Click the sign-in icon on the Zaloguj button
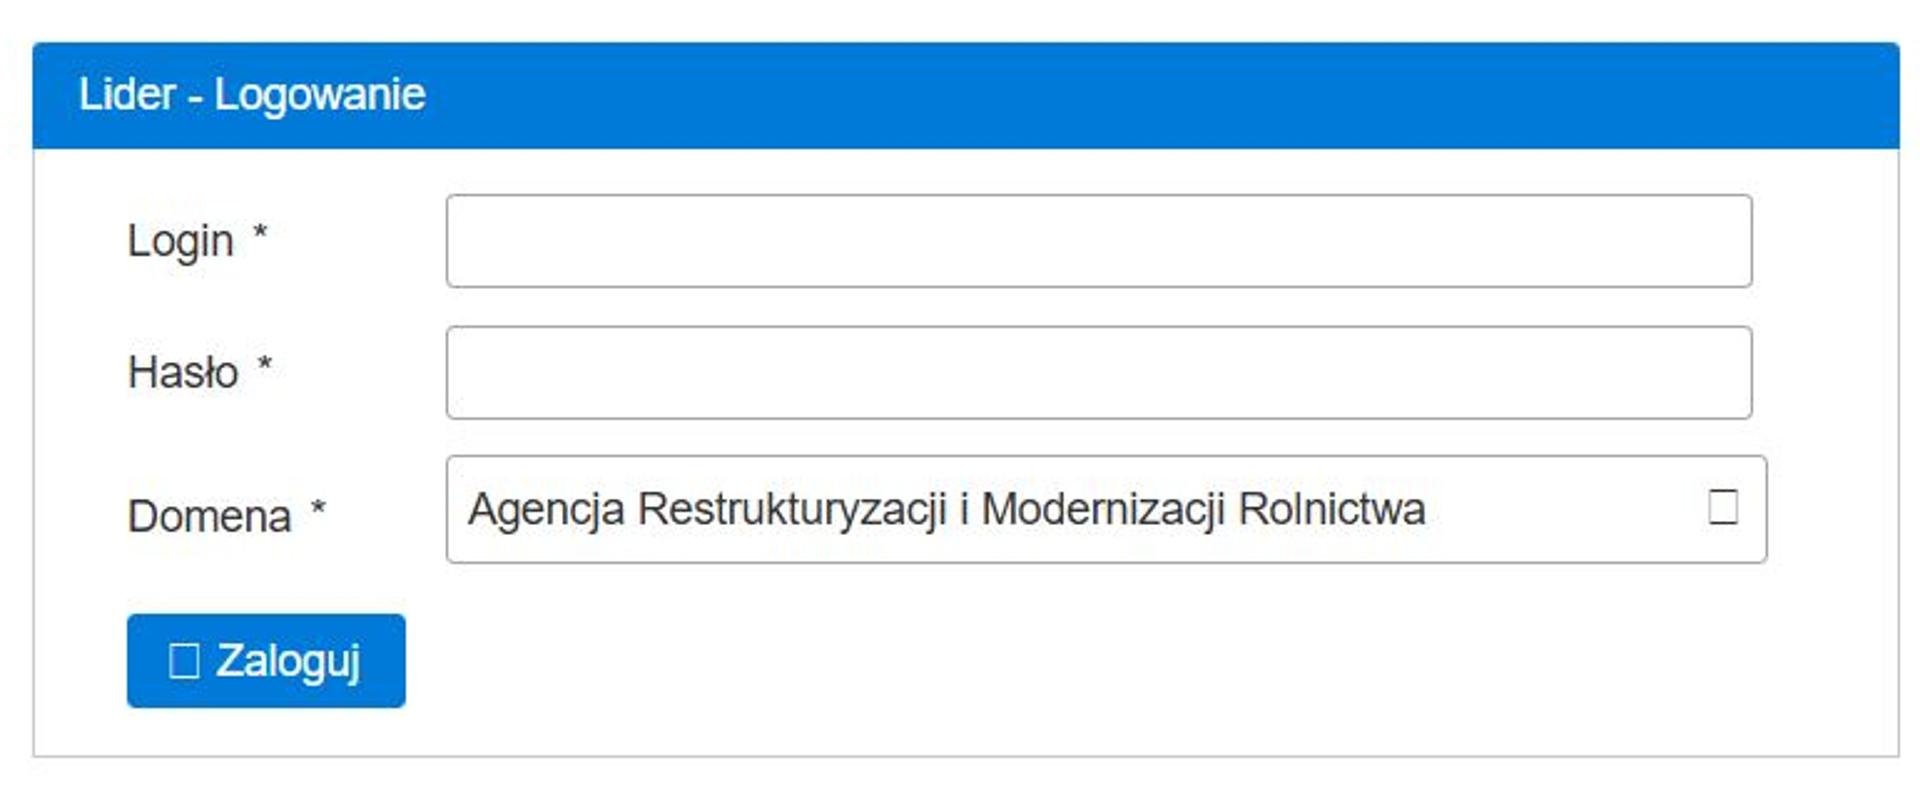 click(184, 661)
